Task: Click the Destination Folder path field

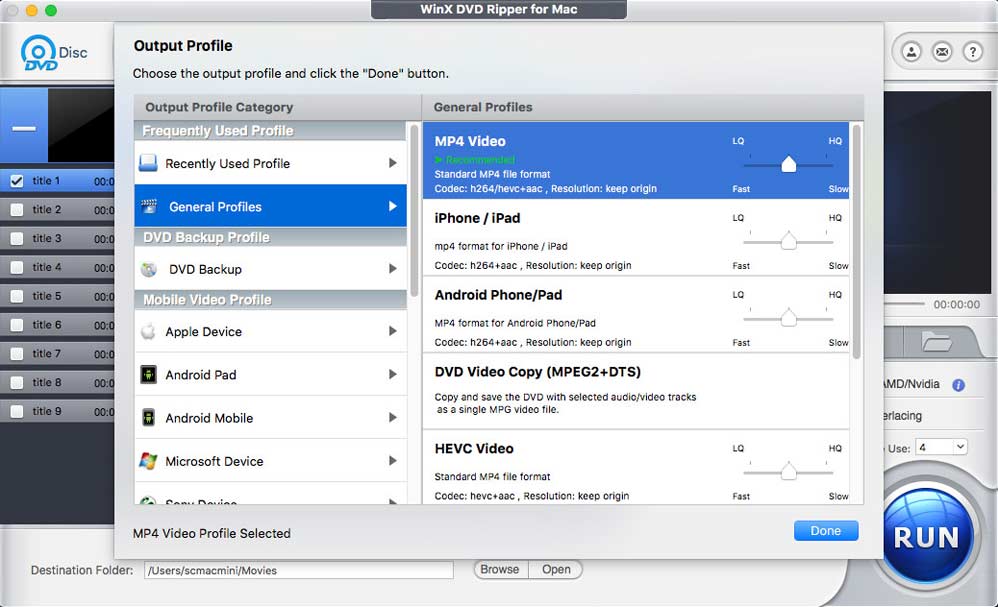Action: (x=299, y=570)
